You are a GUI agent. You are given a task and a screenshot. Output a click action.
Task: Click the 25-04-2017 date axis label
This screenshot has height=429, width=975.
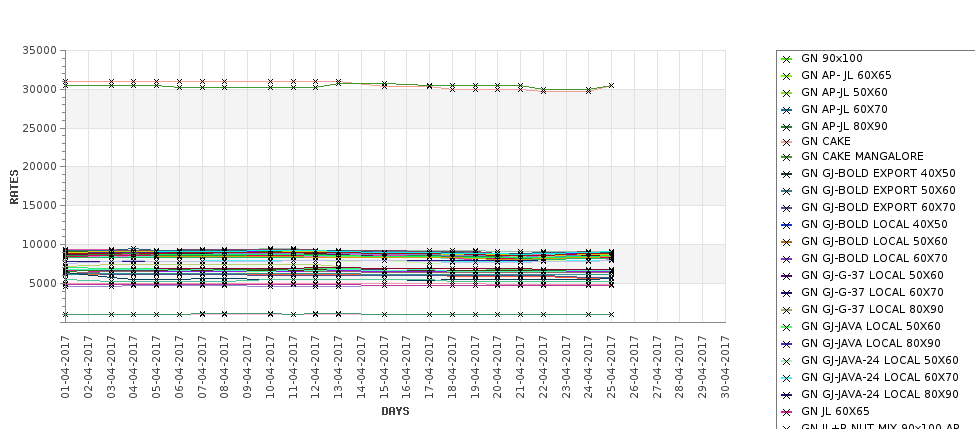[x=612, y=367]
